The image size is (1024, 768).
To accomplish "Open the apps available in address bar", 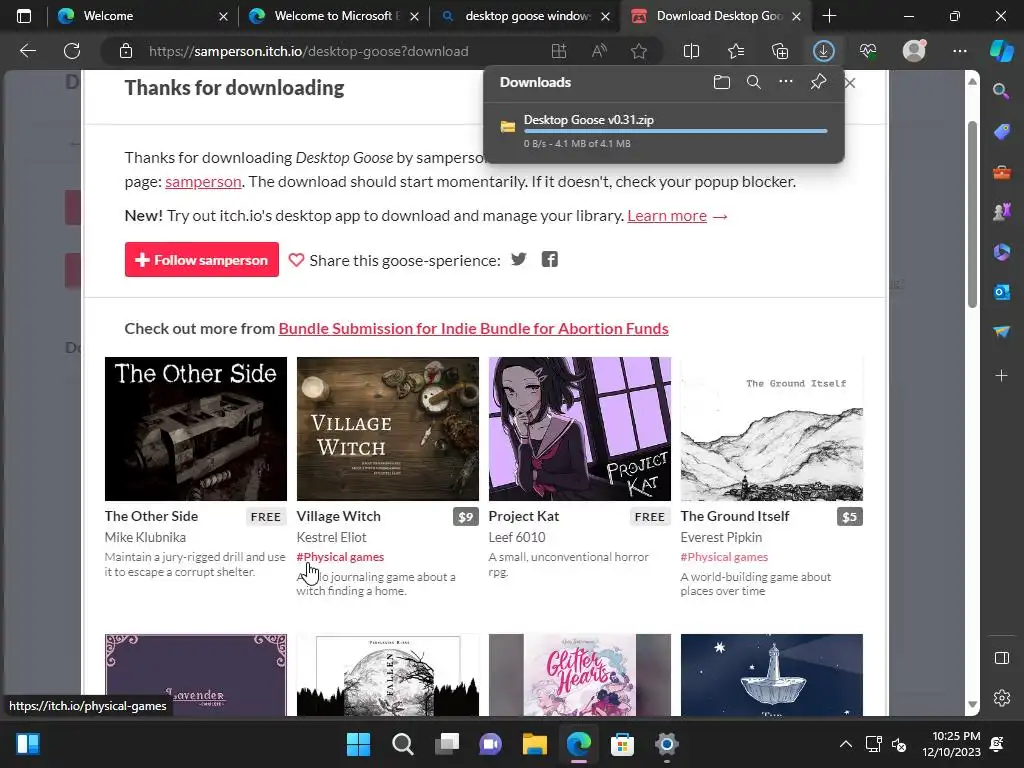I will click(559, 51).
